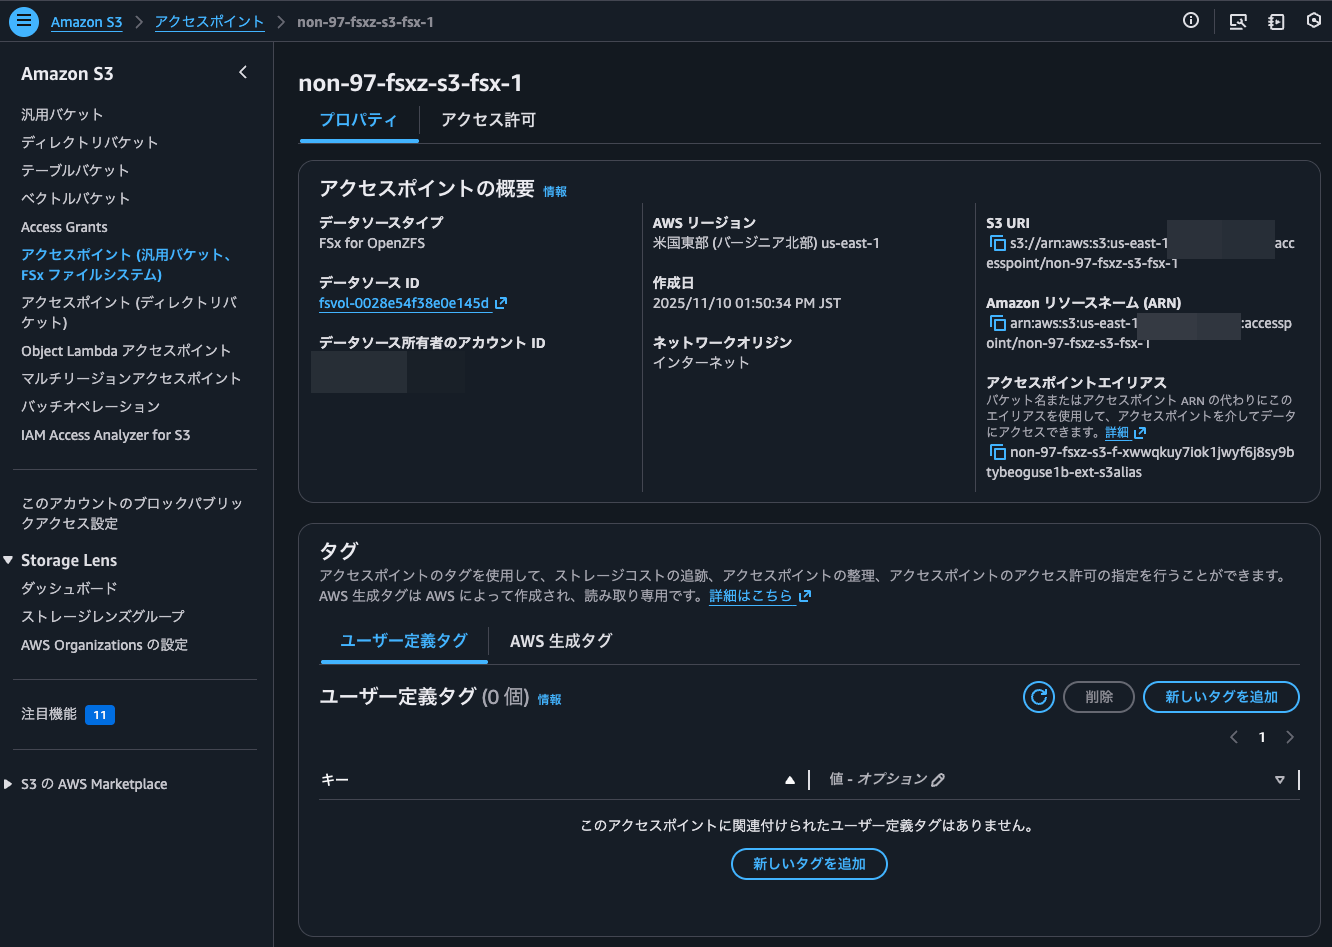Switch to the アクセス許可 tab

(x=487, y=120)
